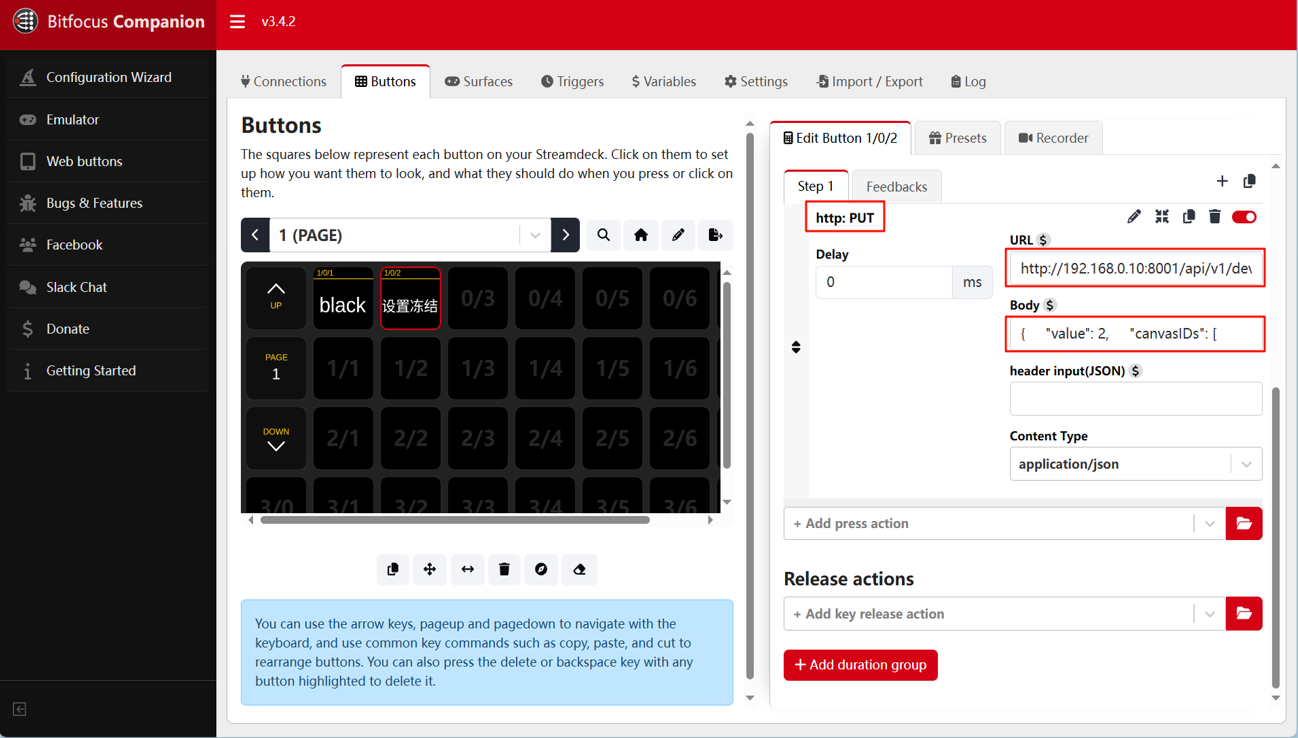Click the move arrows icon below grid
Image resolution: width=1298 pixels, height=738 pixels.
(x=430, y=569)
